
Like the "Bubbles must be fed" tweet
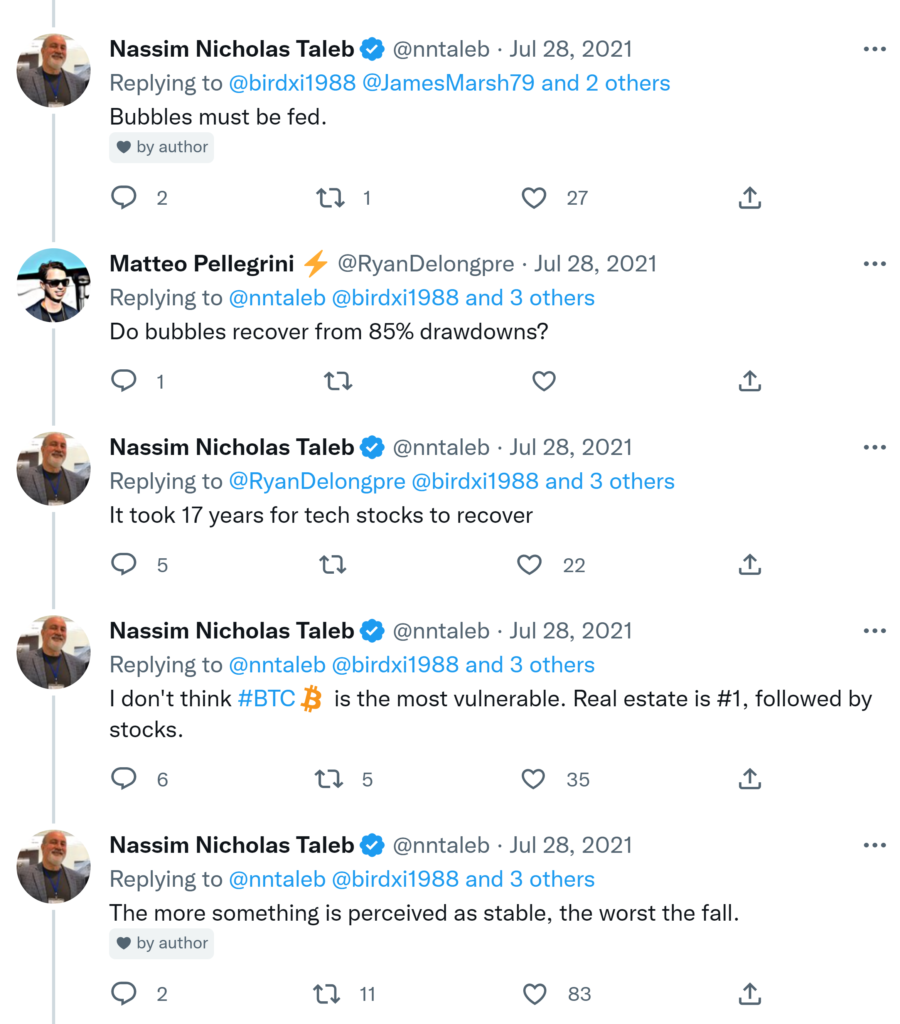coord(535,198)
